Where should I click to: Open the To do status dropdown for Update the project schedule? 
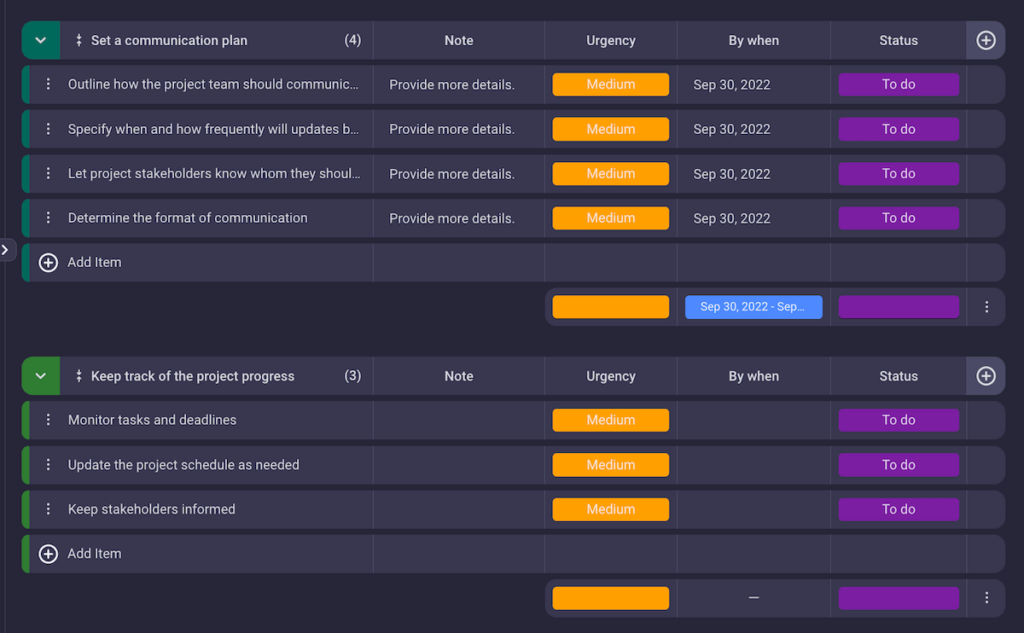pos(898,464)
